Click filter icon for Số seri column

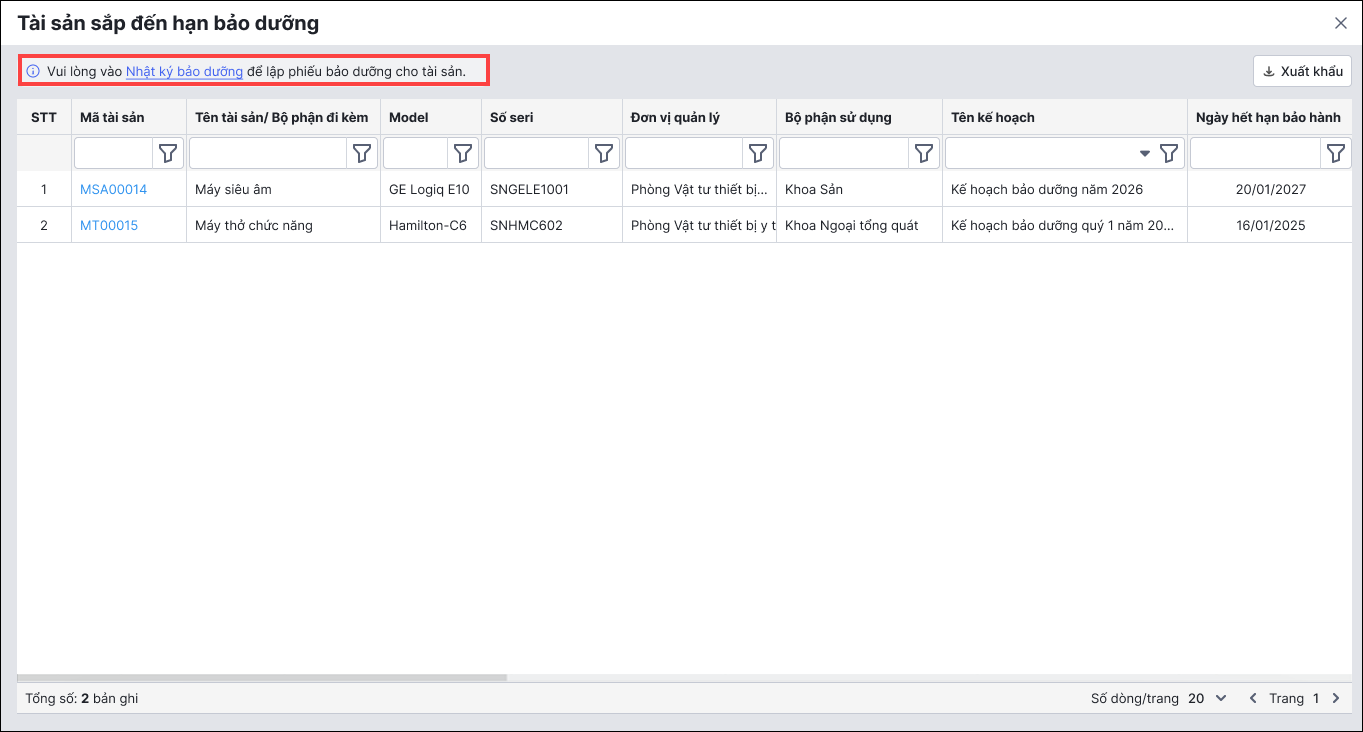pos(604,153)
